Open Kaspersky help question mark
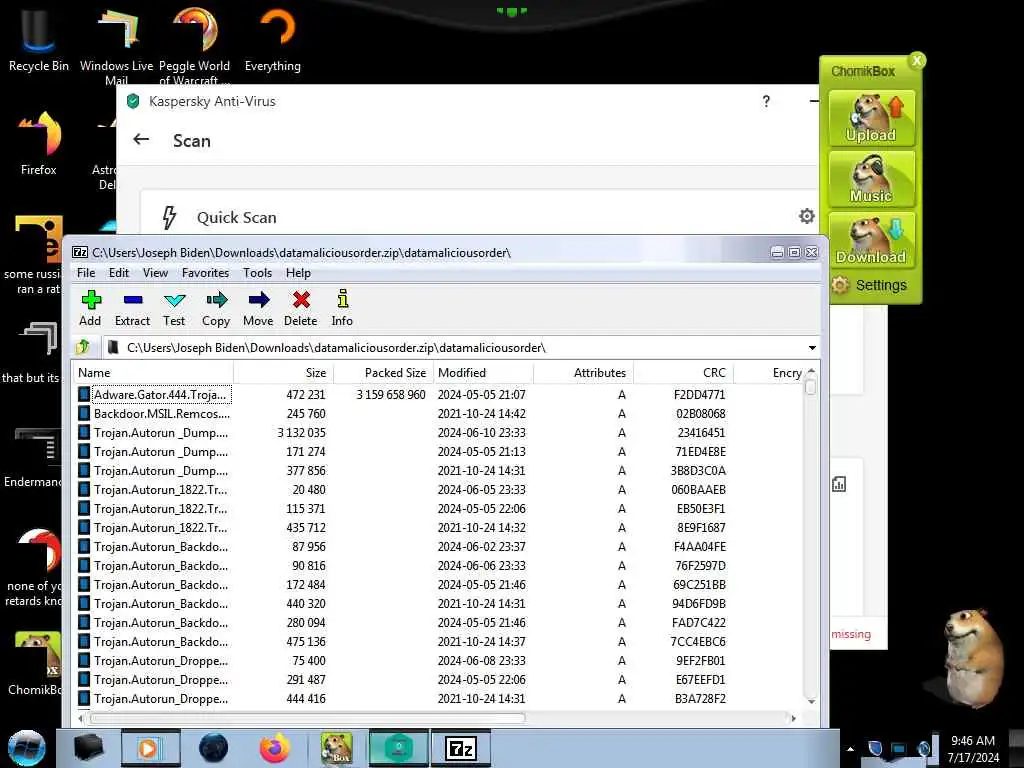This screenshot has width=1024, height=768. (x=766, y=101)
